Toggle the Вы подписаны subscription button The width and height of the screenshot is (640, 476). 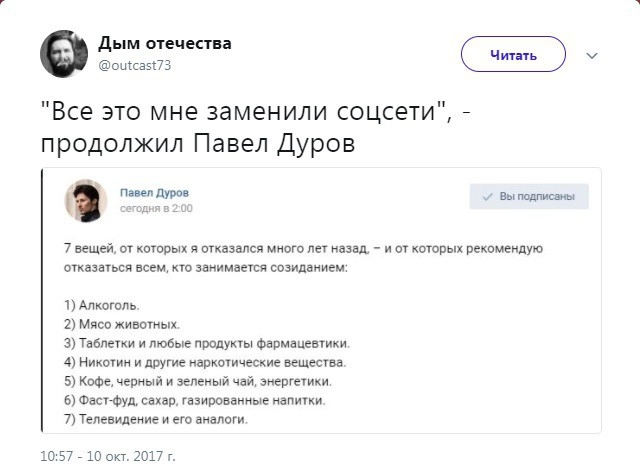[x=529, y=198]
